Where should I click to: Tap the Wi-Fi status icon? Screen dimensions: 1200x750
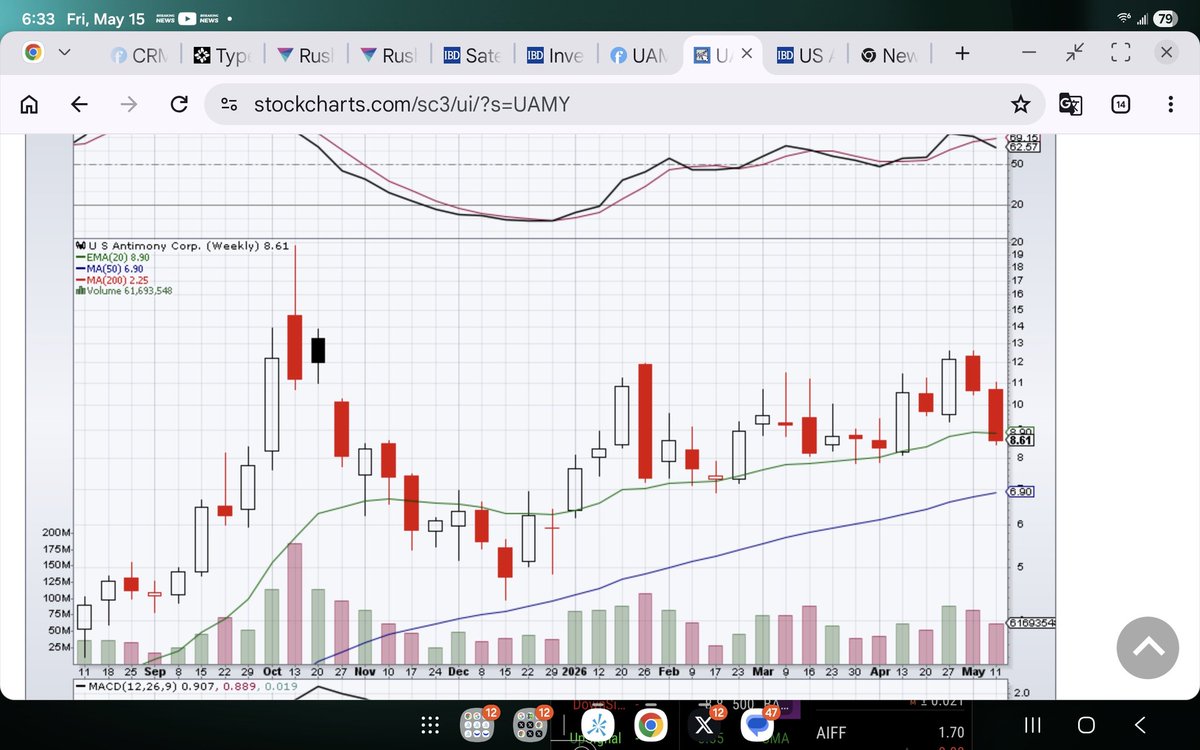click(1125, 18)
